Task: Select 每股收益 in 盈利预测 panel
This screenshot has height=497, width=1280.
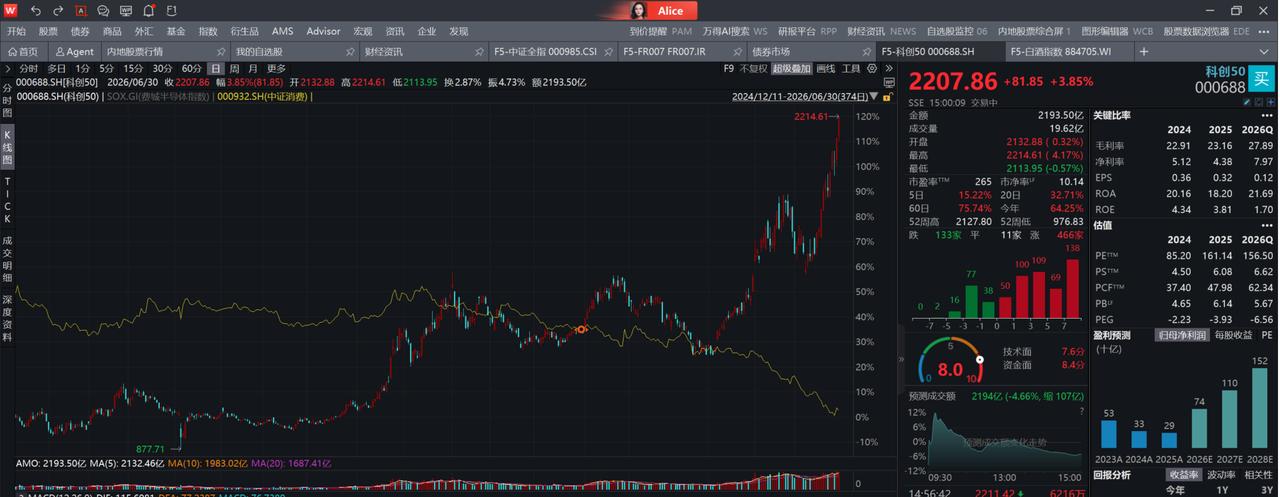Action: (x=1234, y=335)
